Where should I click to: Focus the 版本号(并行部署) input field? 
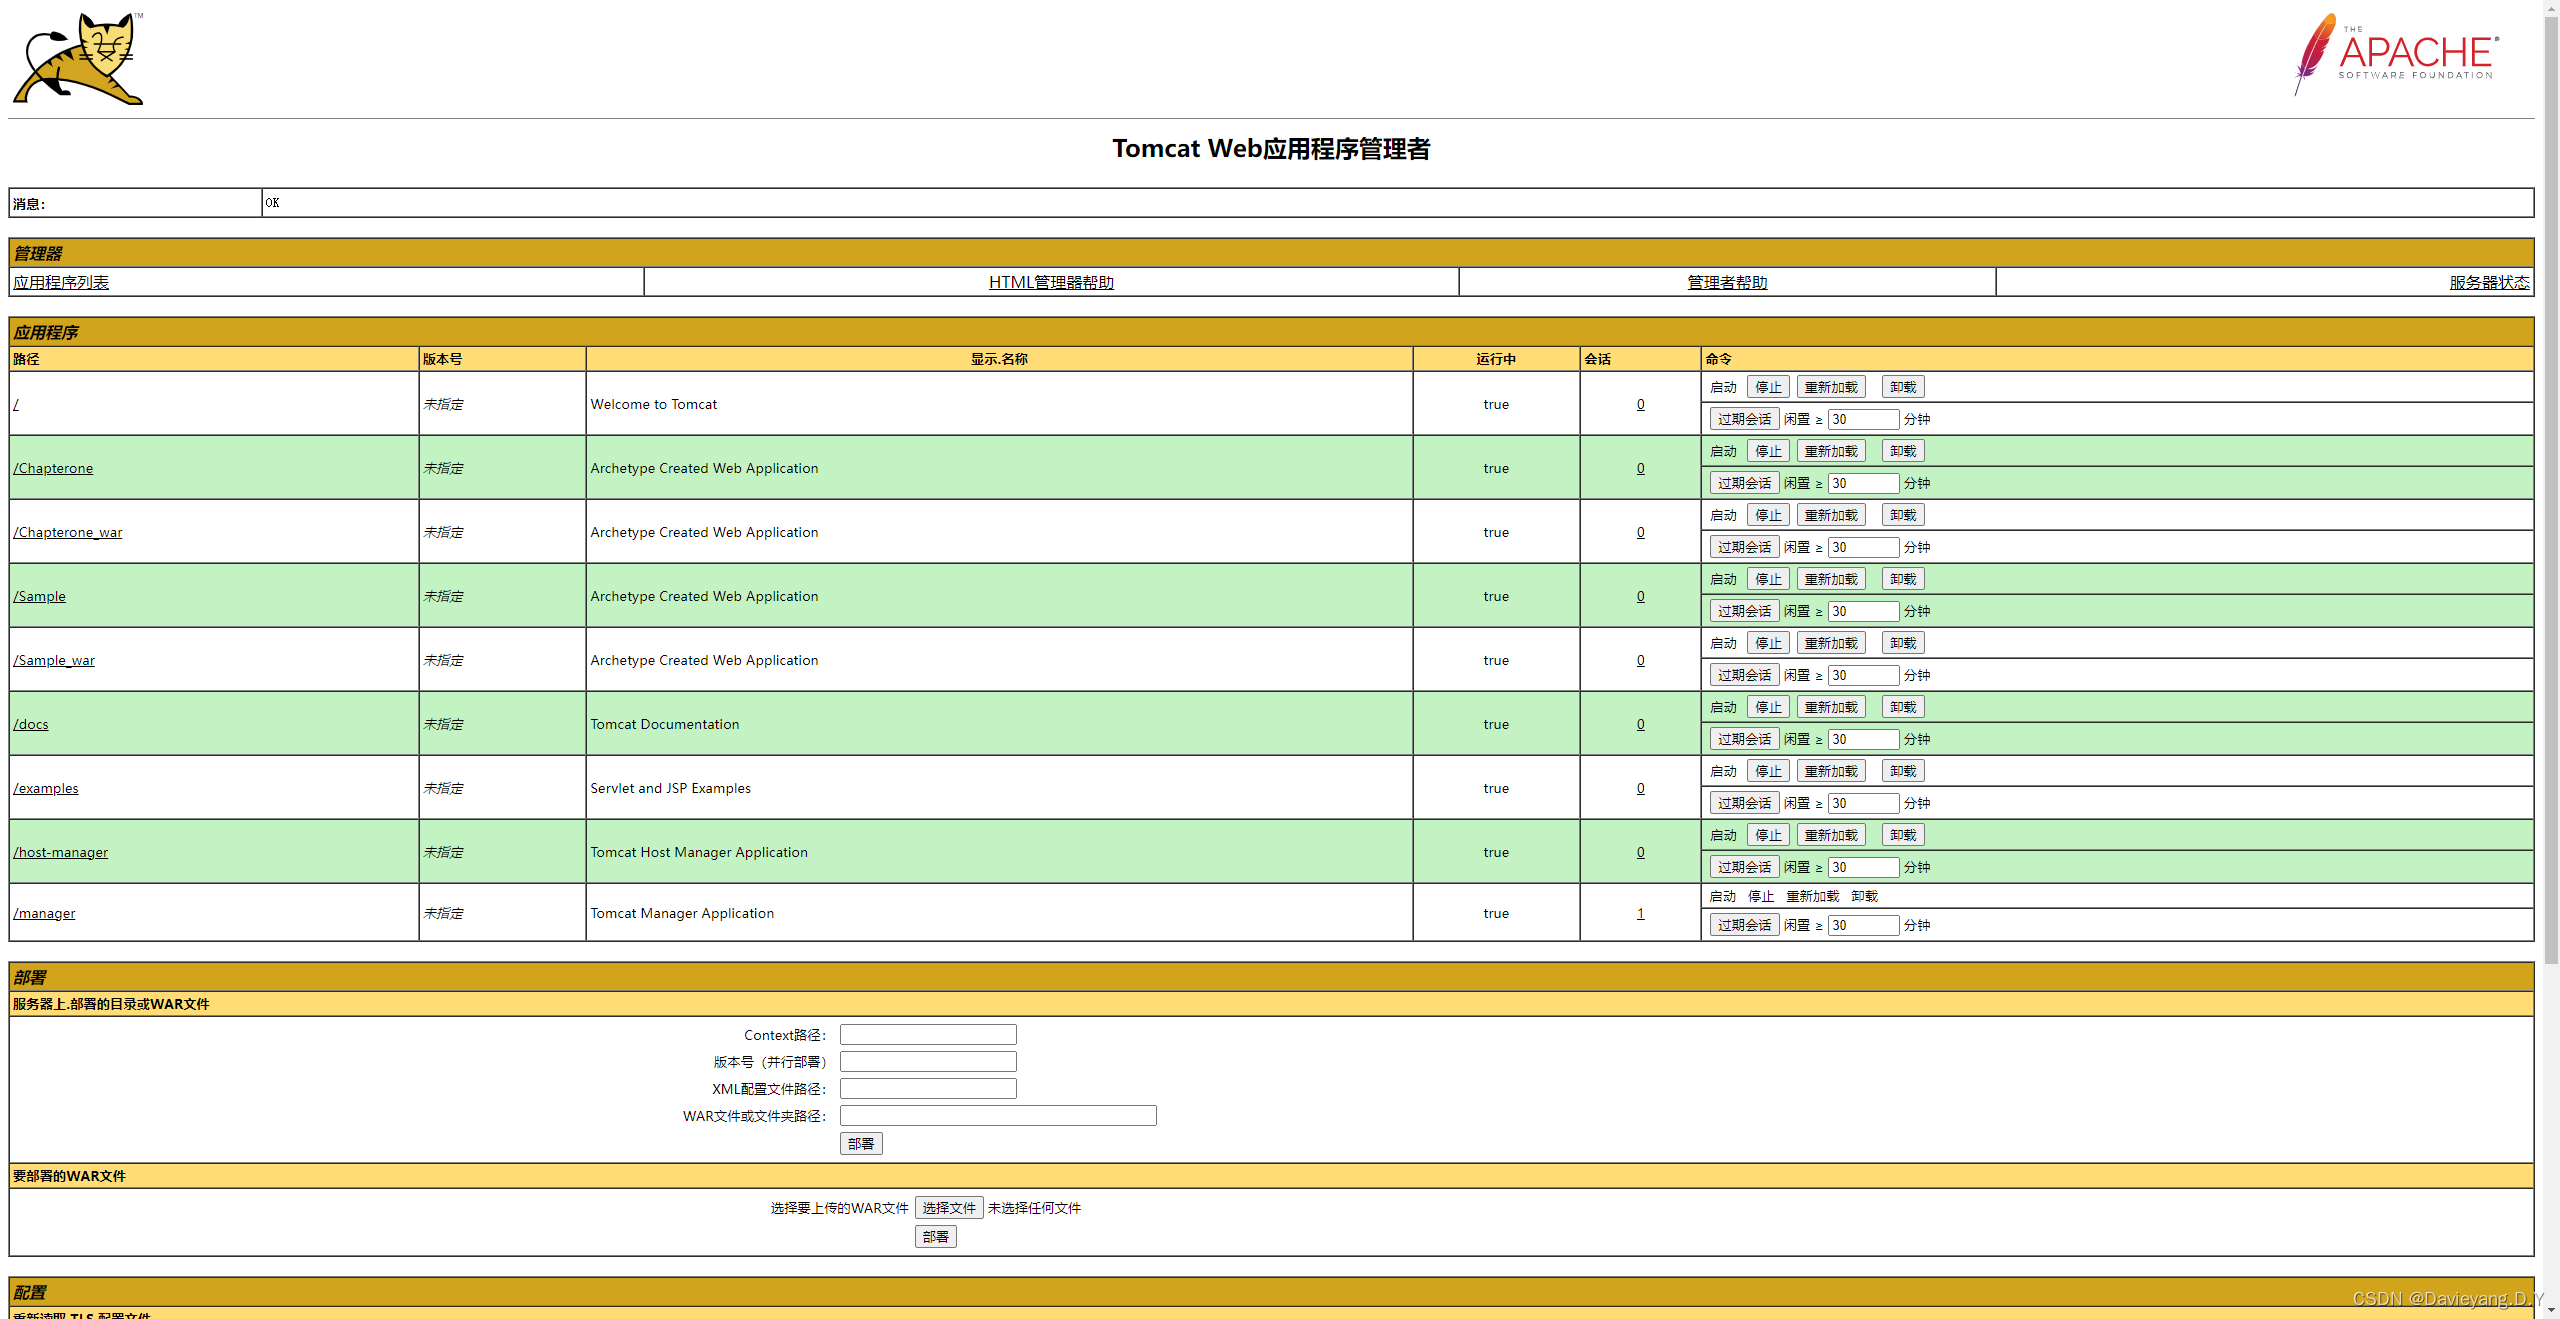(928, 1062)
